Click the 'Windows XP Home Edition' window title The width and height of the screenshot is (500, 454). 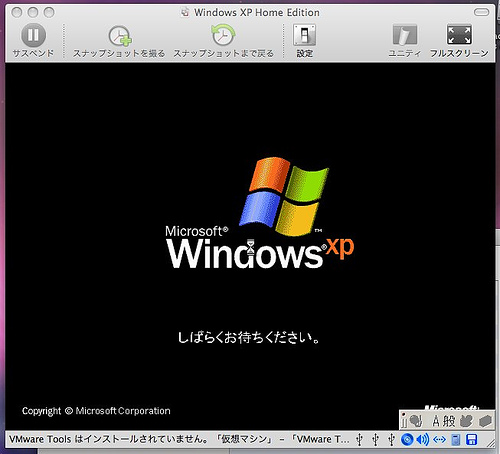pyautogui.click(x=257, y=13)
